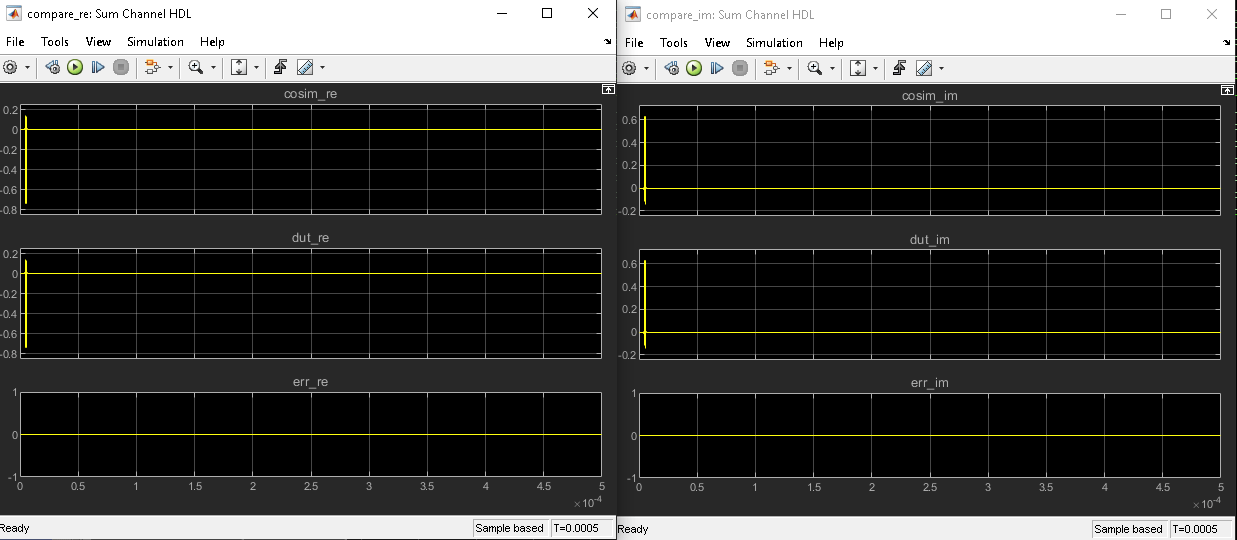This screenshot has width=1237, height=540.
Task: Click Sample based status in compare_im window
Action: (x=1129, y=529)
